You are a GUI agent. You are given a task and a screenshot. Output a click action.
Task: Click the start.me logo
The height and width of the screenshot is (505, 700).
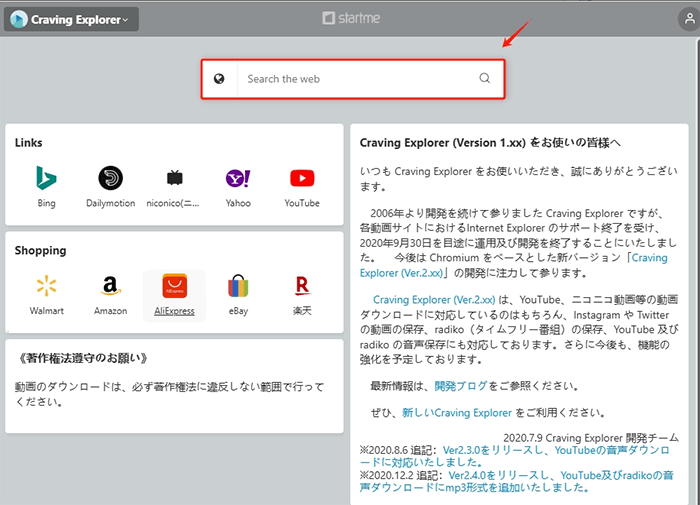click(x=351, y=18)
